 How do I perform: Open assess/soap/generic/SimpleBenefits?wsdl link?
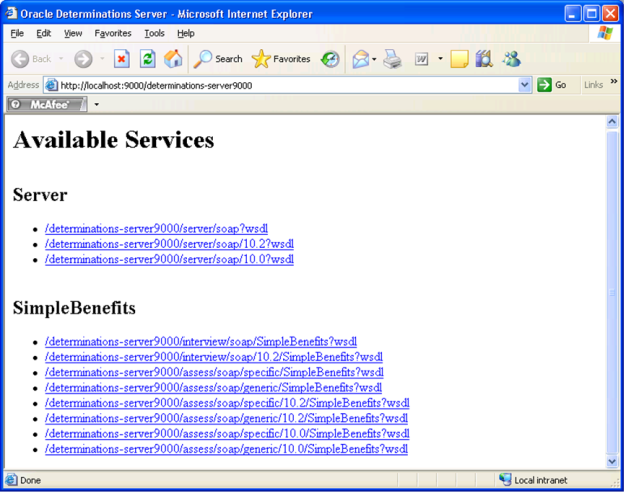click(213, 388)
